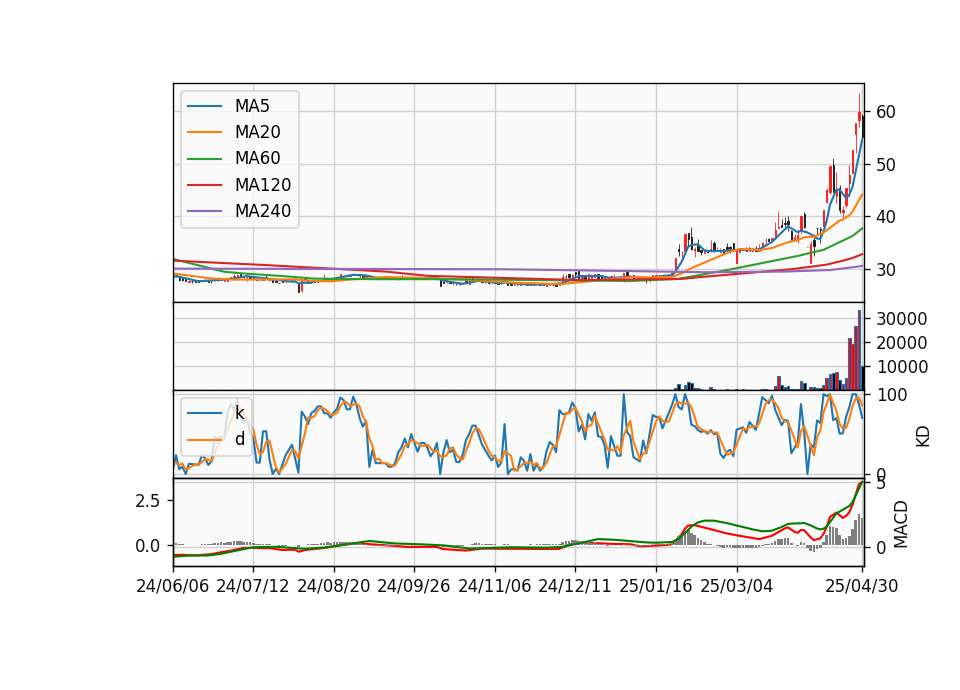Click the blue MA5 legend line sample
The width and height of the screenshot is (960, 690).
click(x=204, y=107)
